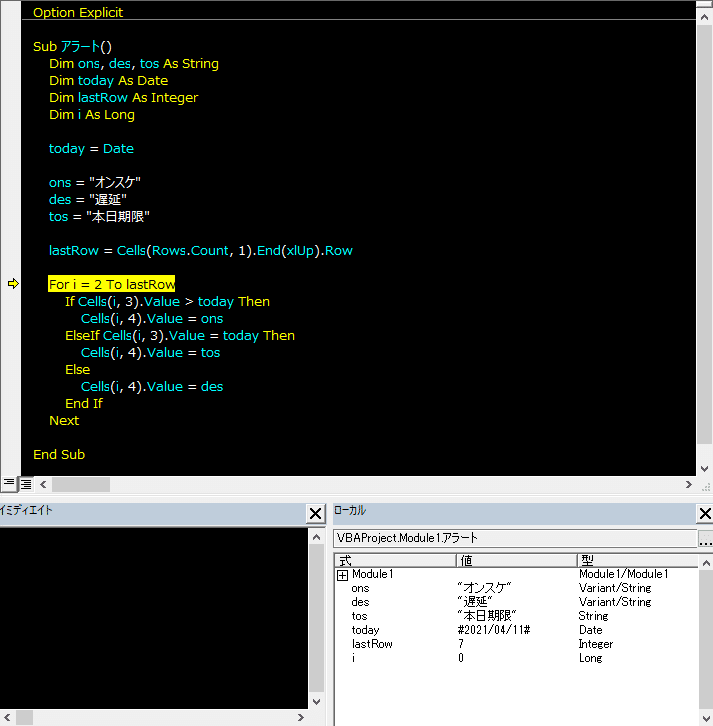Select the des variable row

516,602
